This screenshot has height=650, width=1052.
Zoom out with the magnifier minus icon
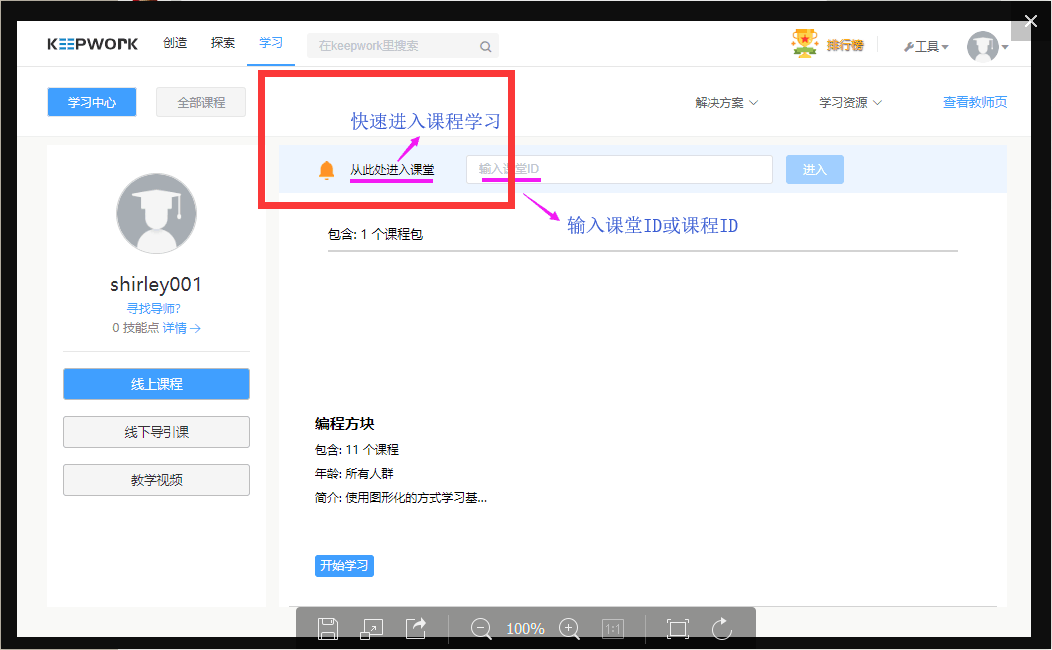481,628
